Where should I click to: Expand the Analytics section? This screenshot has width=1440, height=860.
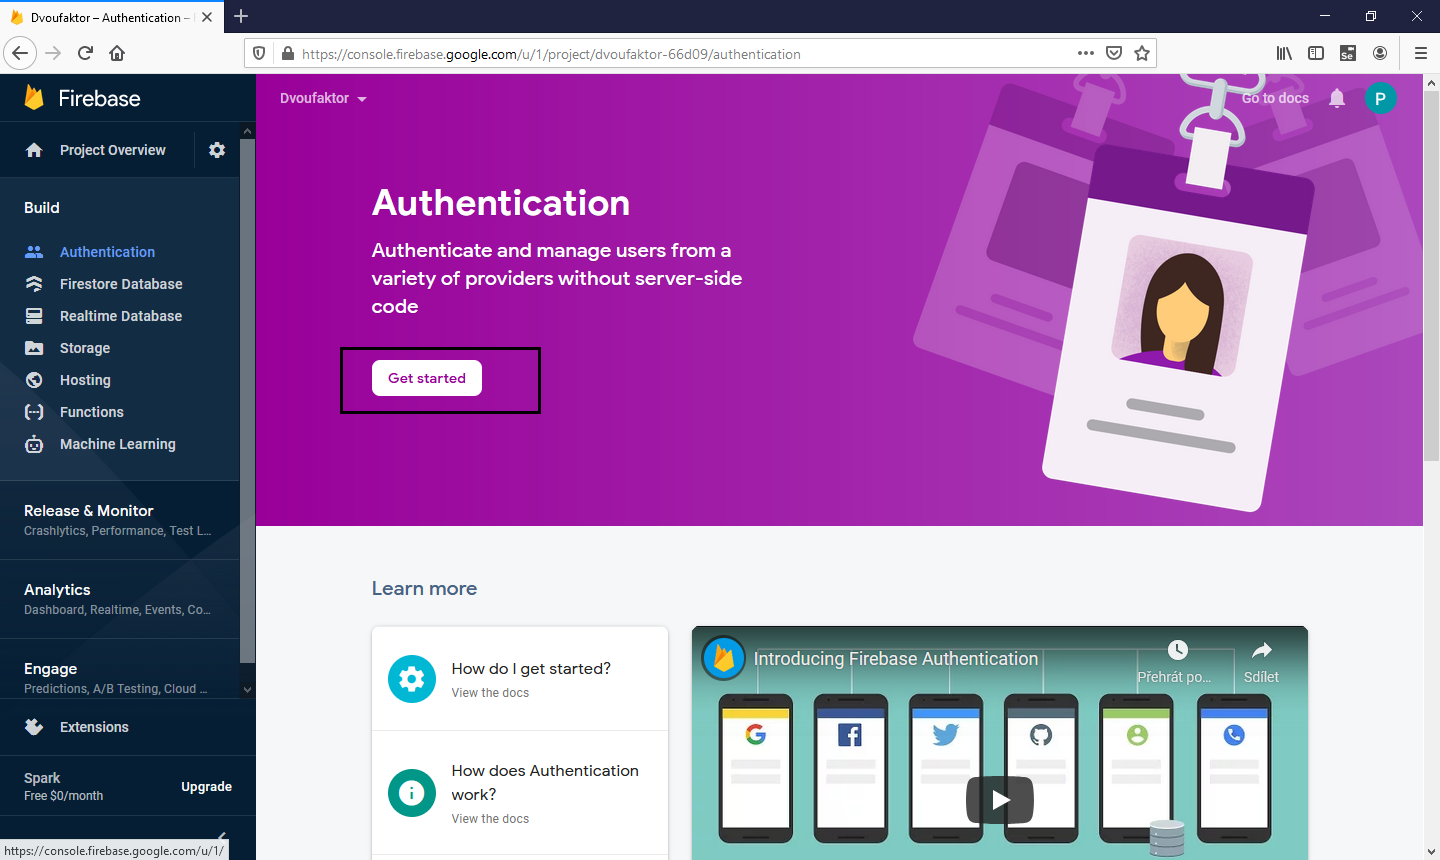point(120,598)
